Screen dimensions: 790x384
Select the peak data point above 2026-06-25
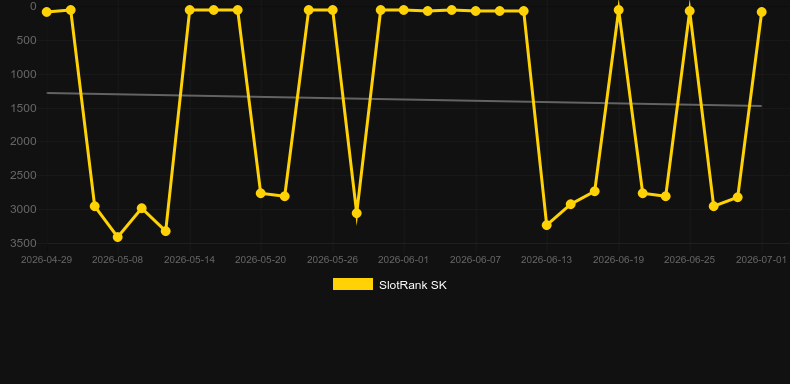(690, 11)
